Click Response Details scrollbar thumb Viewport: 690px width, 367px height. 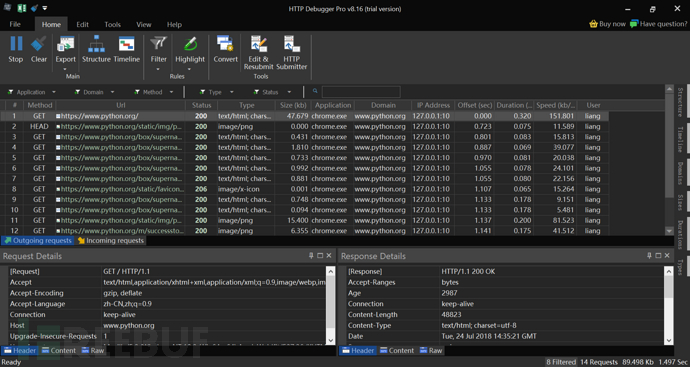click(x=669, y=287)
